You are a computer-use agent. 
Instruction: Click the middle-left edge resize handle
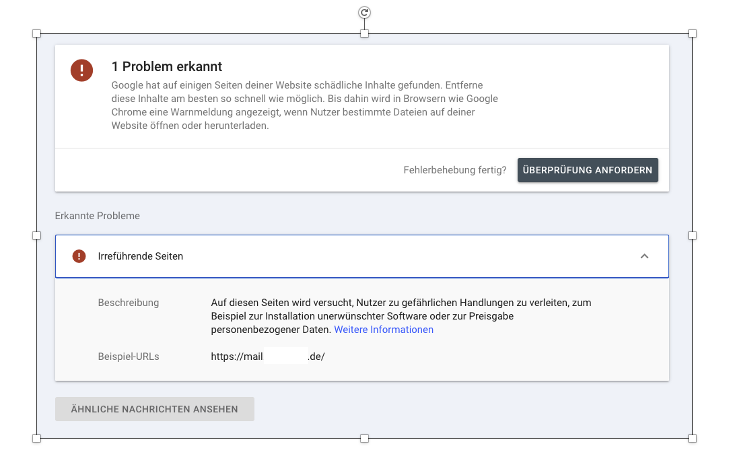[37, 236]
